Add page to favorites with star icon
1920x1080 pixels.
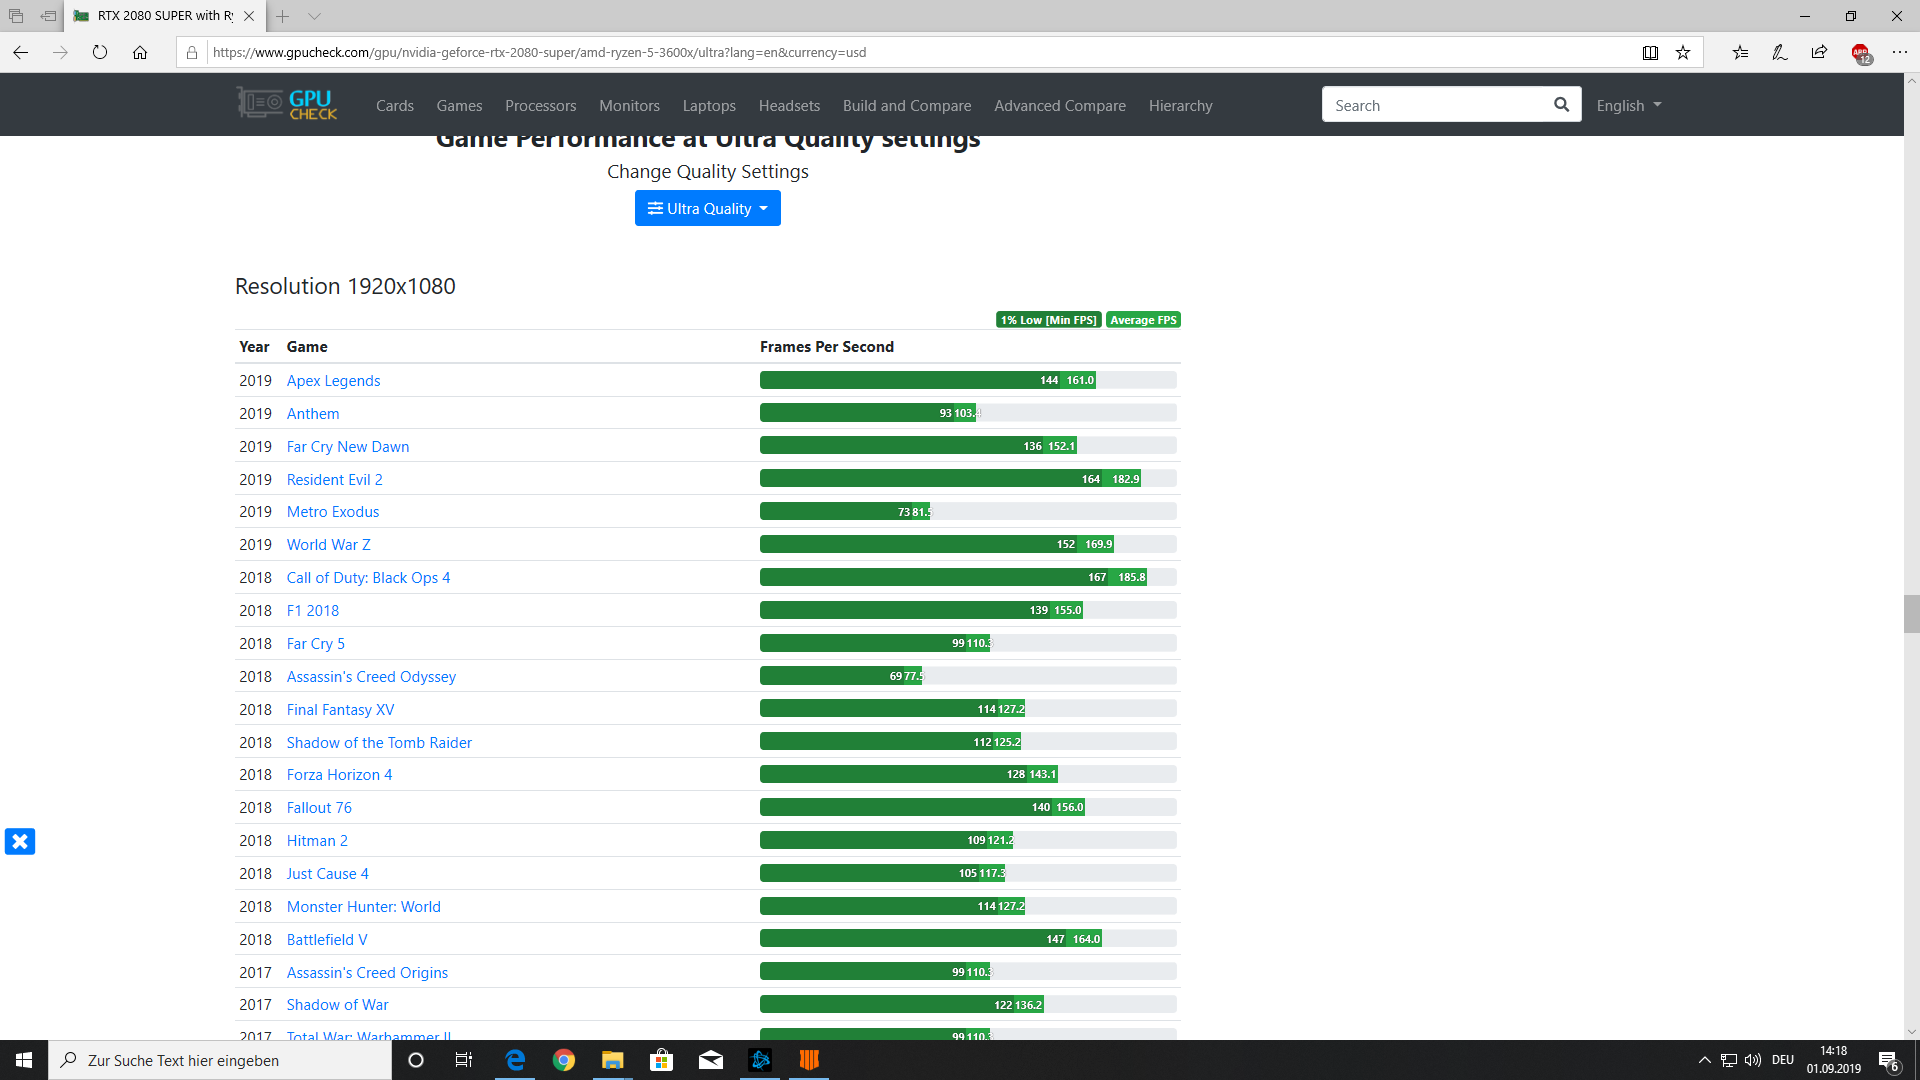1683,53
